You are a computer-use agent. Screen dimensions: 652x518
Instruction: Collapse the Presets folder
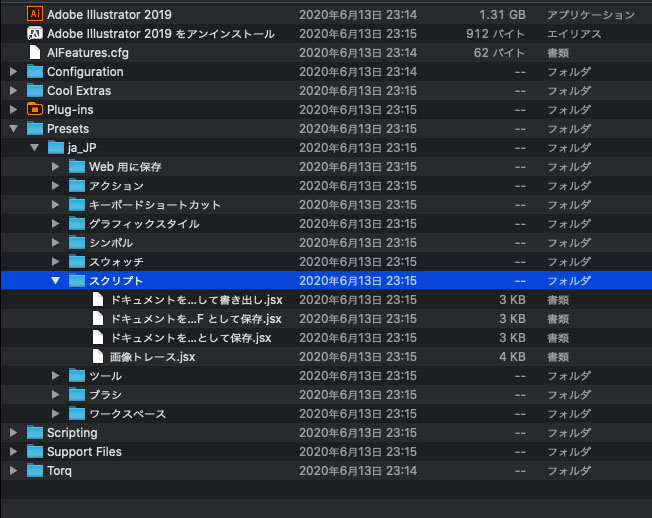tap(13, 129)
